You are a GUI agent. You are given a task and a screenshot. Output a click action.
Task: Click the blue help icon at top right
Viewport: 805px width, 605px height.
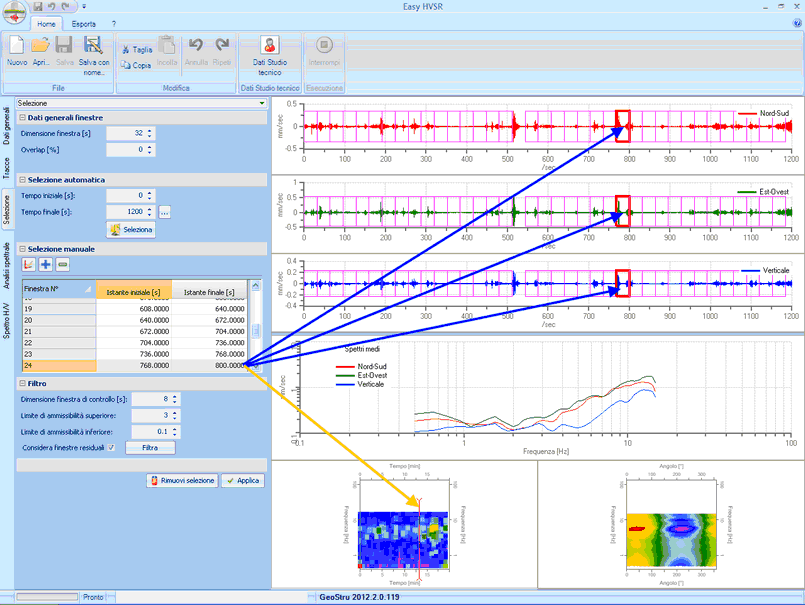[797, 23]
